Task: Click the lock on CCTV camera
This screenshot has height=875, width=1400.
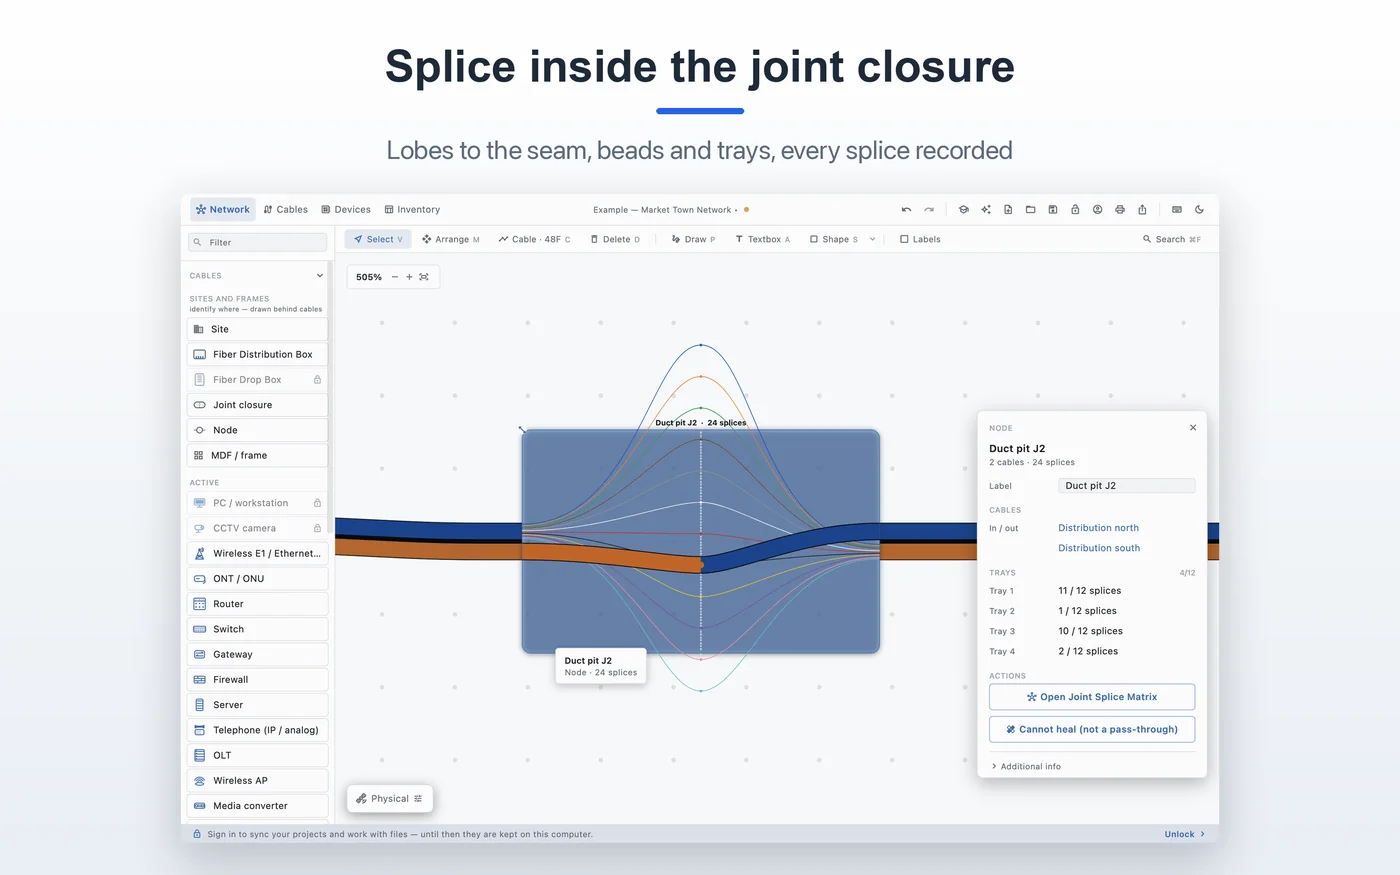Action: click(317, 528)
